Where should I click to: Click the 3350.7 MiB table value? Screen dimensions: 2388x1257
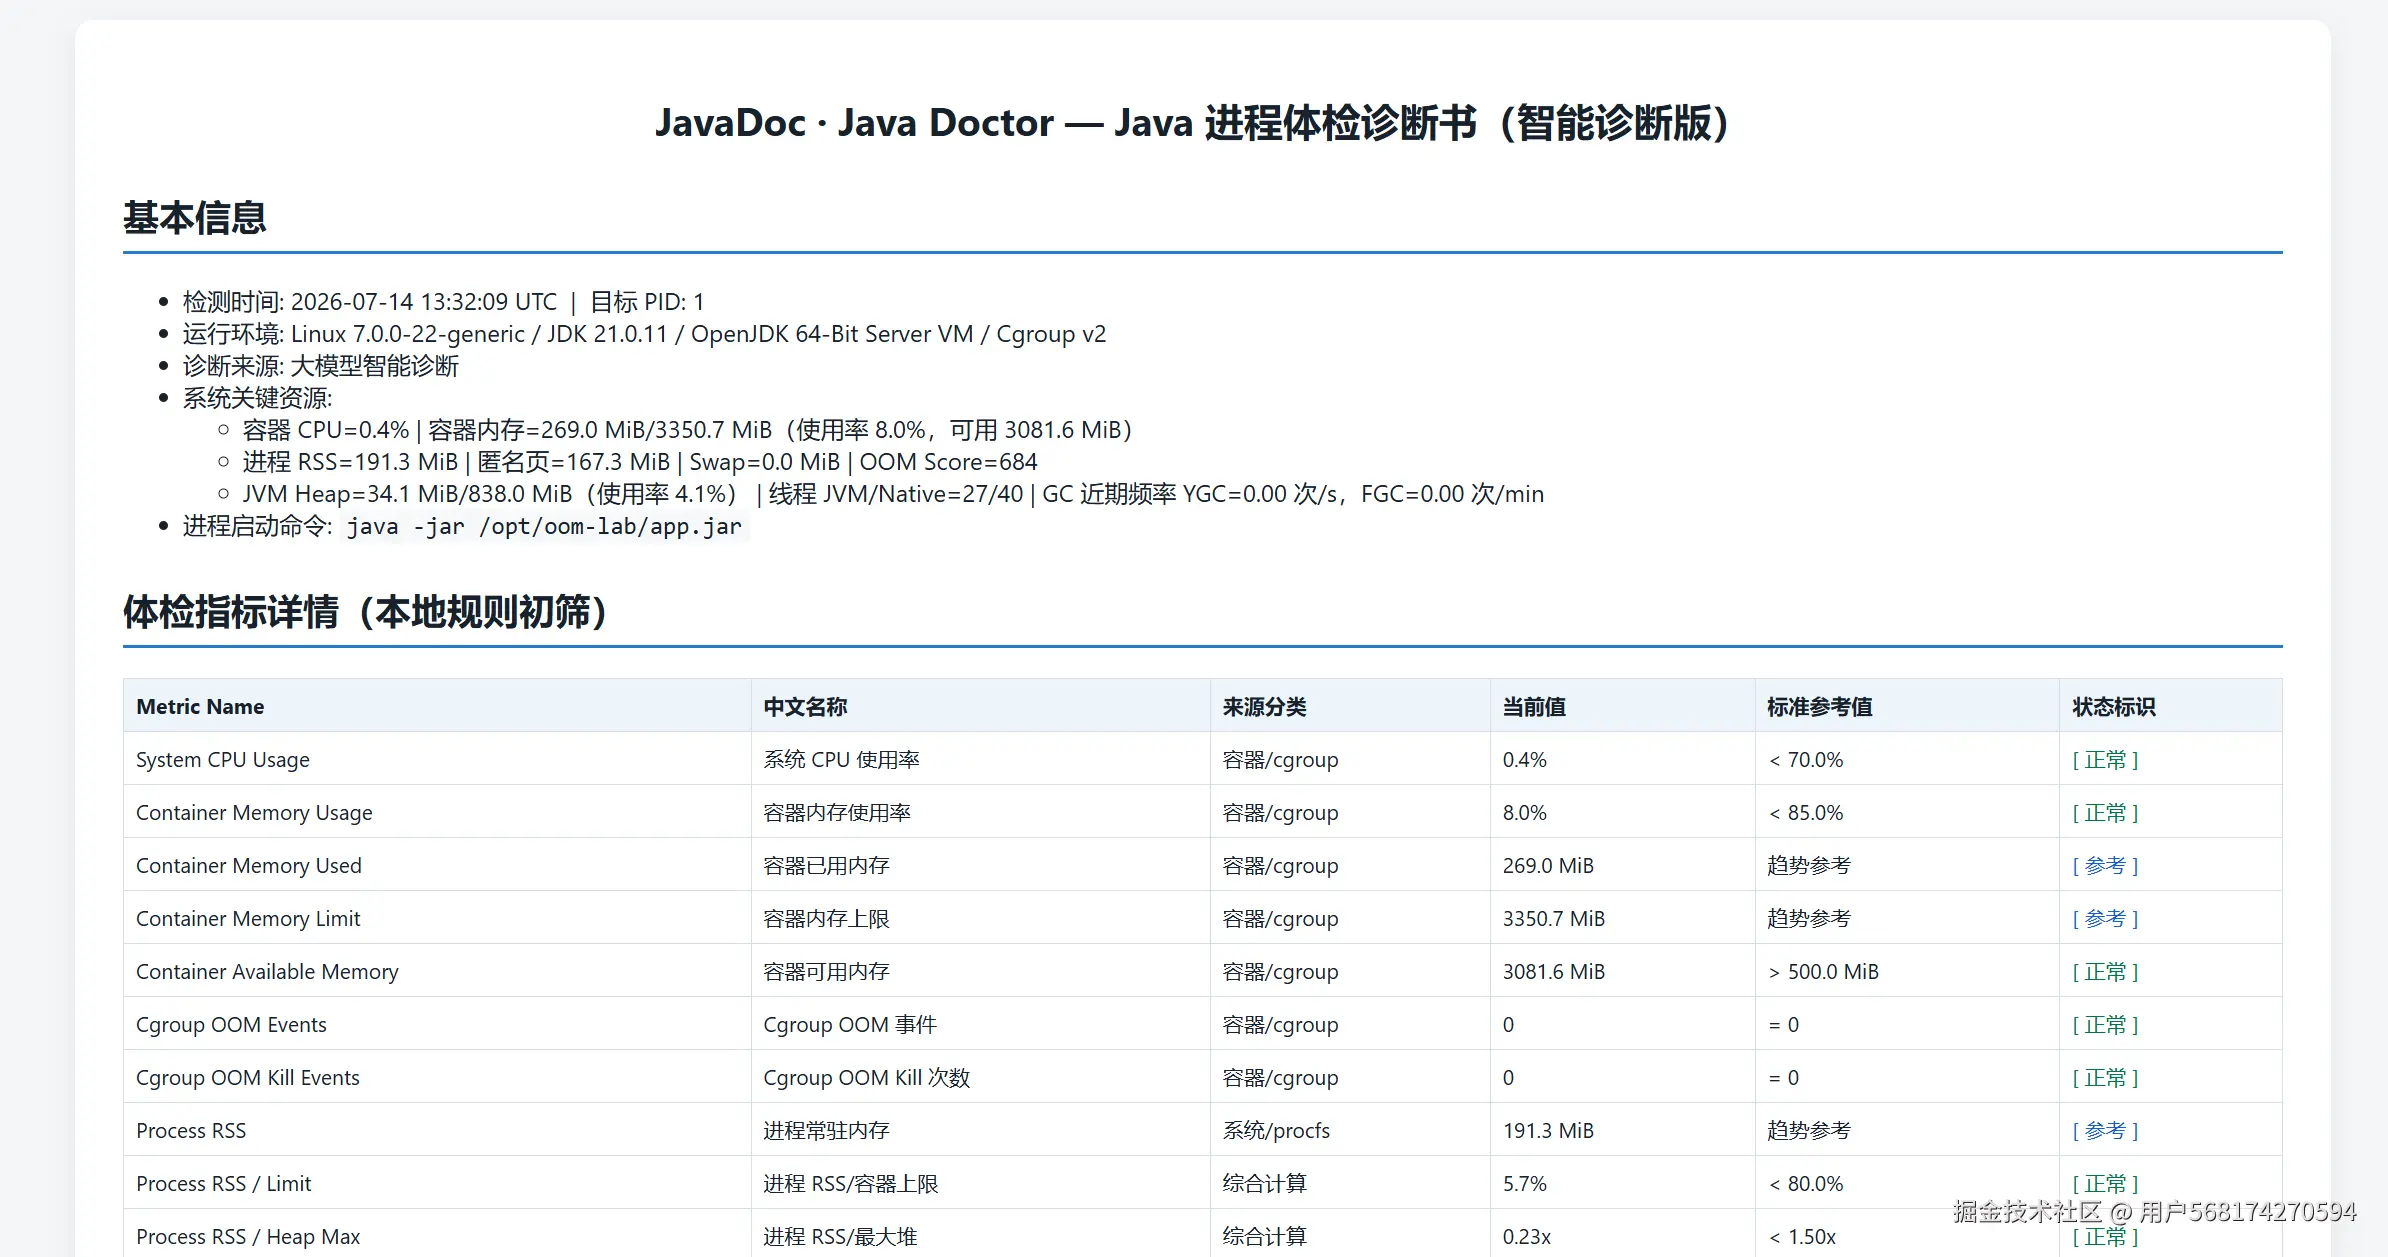tap(1553, 918)
